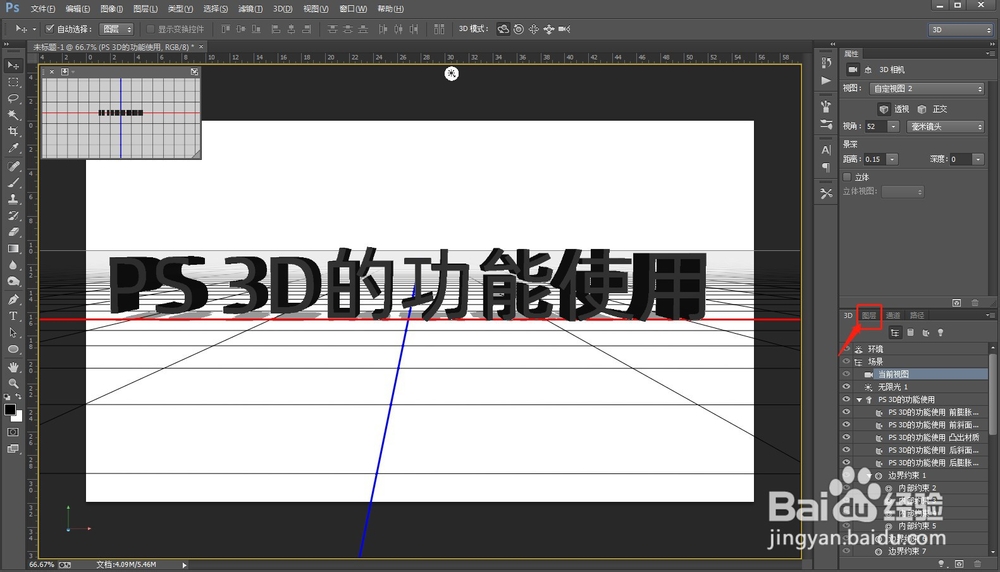Switch to the 路径 tab
This screenshot has width=1000, height=572.
click(x=917, y=315)
